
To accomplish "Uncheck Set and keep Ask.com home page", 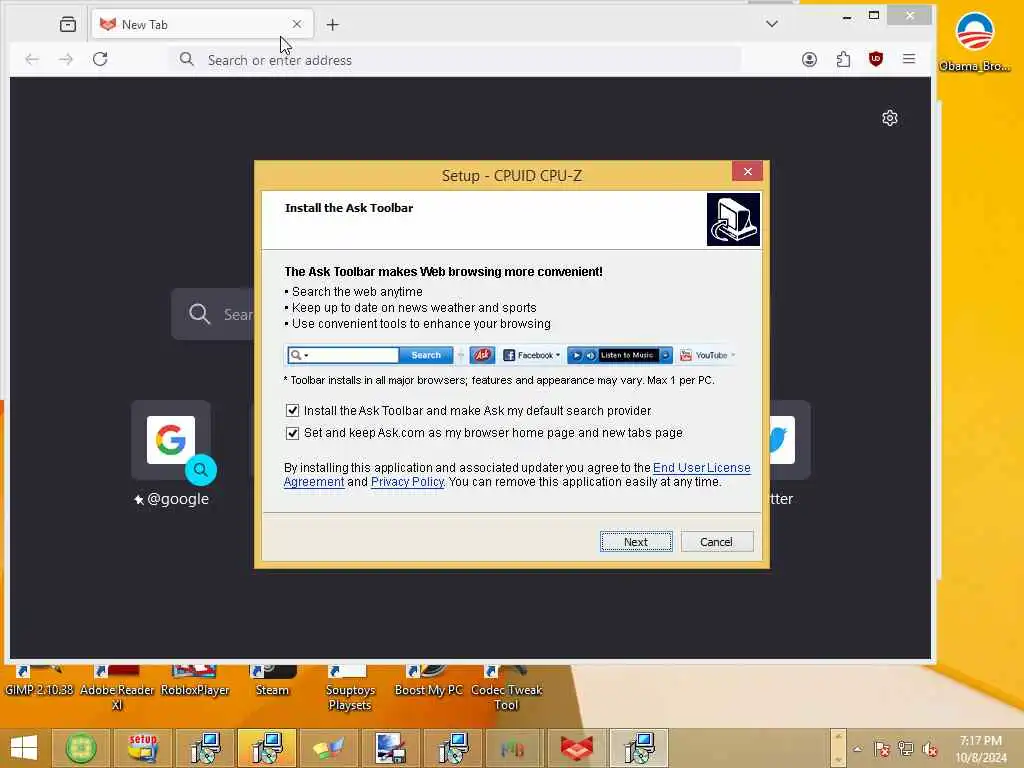I will tap(293, 433).
